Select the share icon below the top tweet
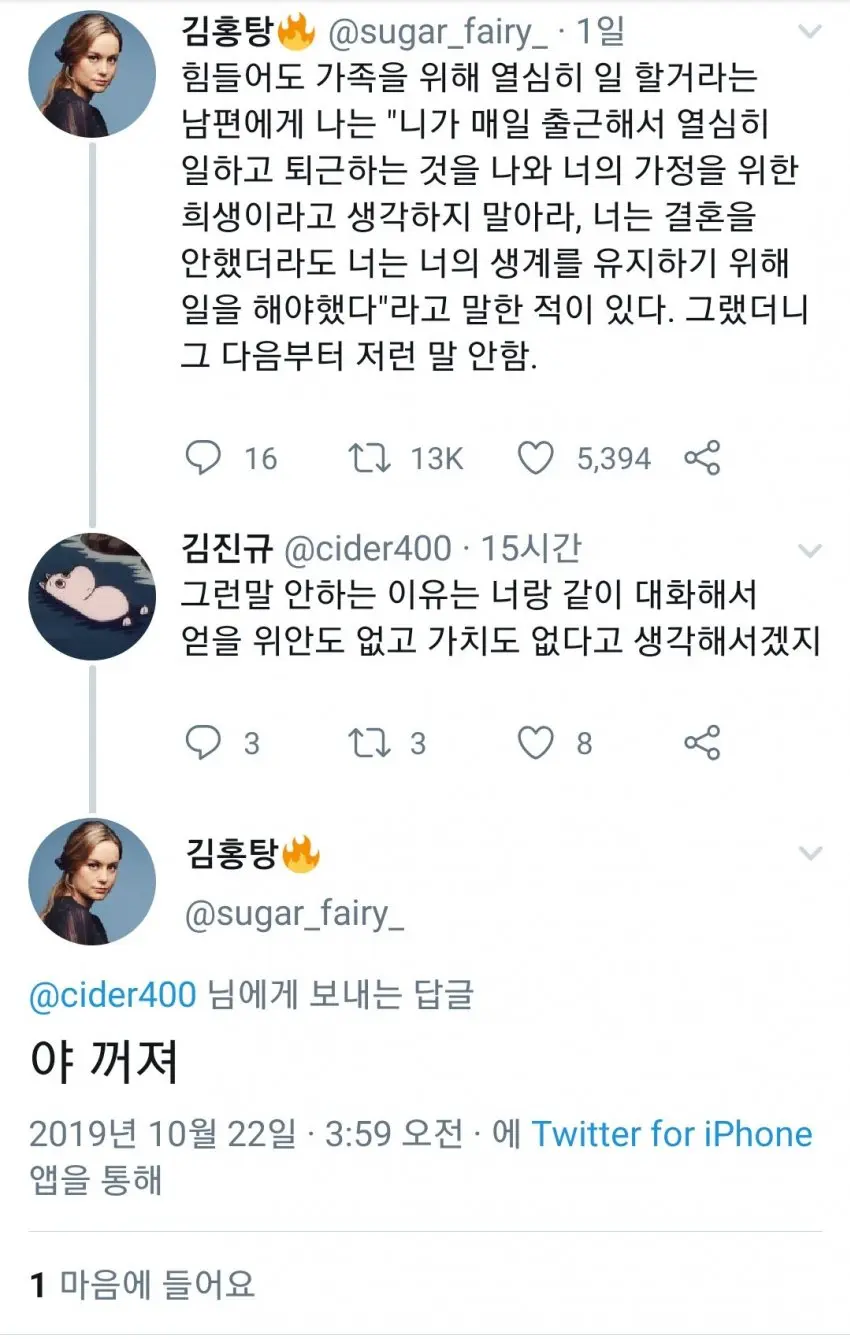Screen dimensions: 850x1339 click(703, 458)
